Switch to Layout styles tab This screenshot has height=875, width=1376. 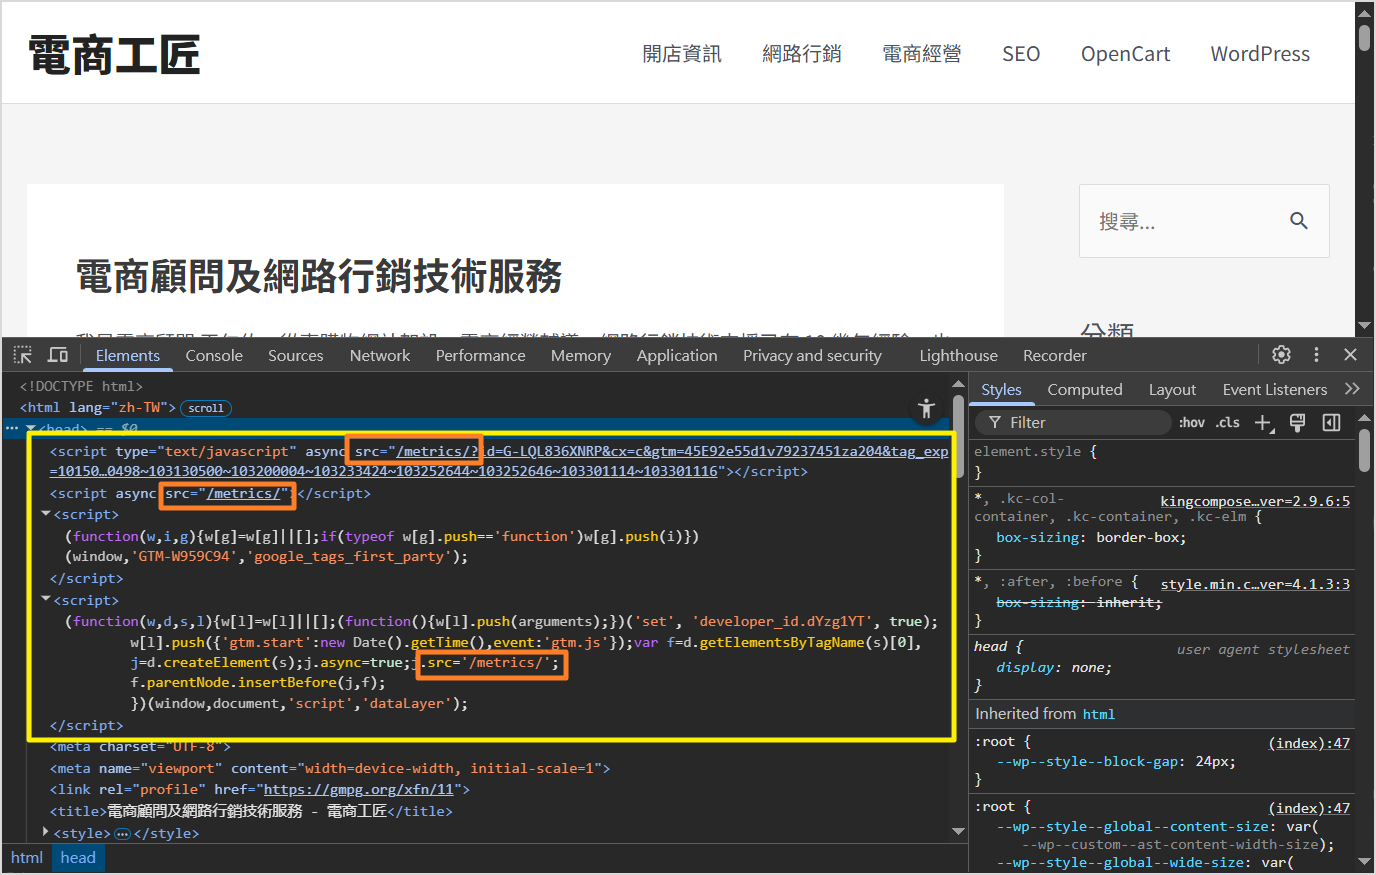(1172, 389)
